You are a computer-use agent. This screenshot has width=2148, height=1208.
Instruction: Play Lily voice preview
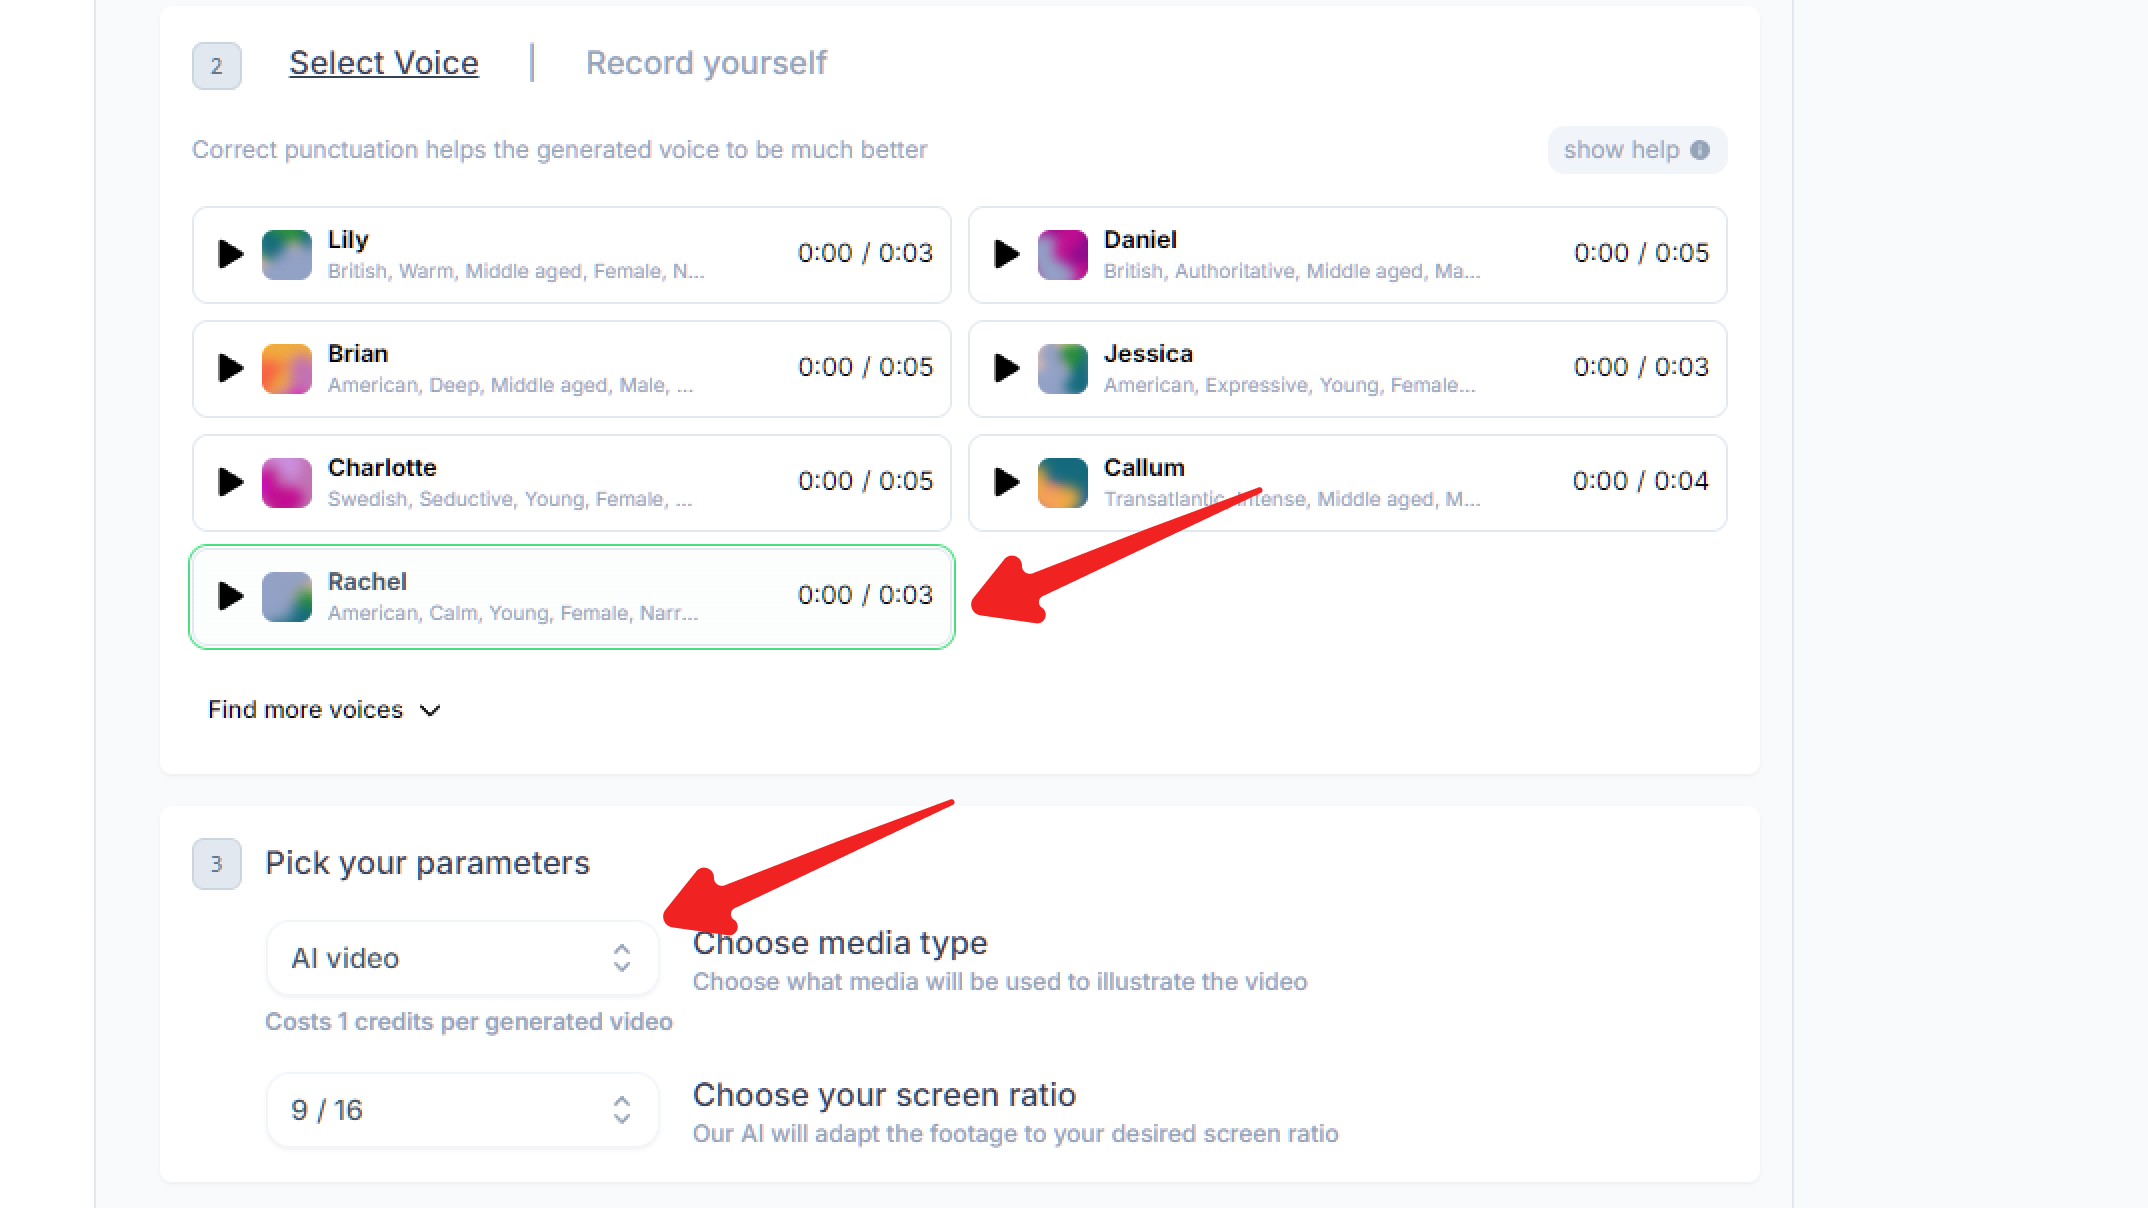click(x=231, y=254)
